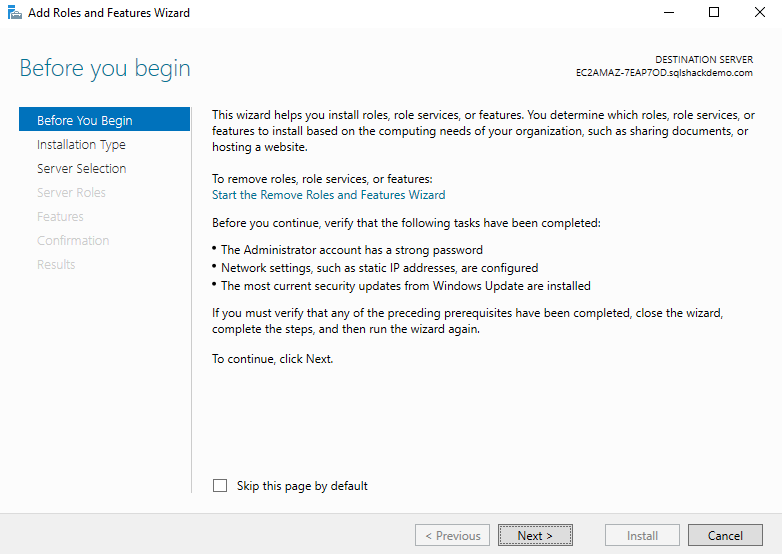Click the Before you begin page heading
The height and width of the screenshot is (554, 782).
point(105,69)
